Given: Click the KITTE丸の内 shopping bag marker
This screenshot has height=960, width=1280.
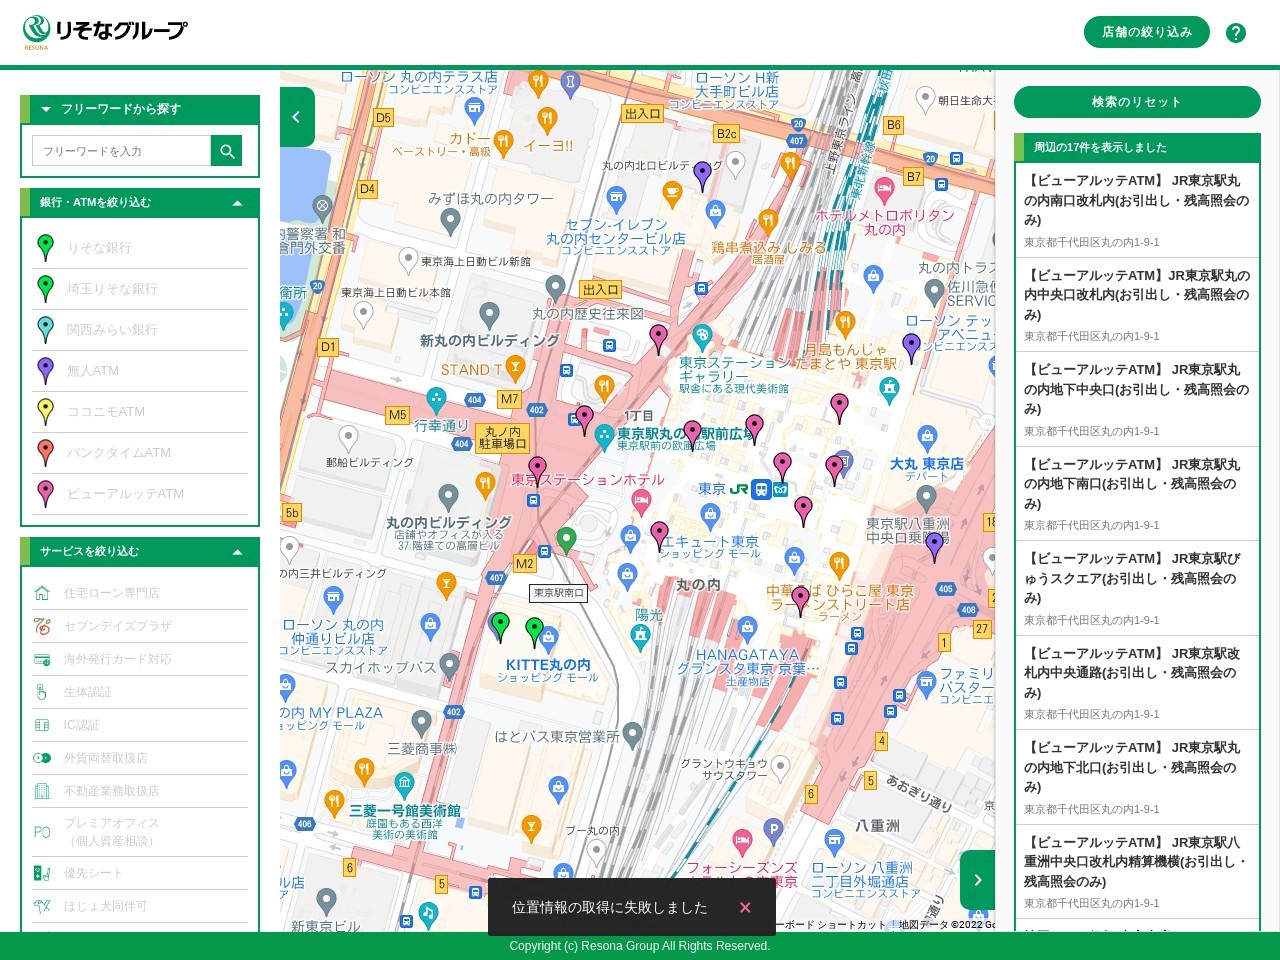Looking at the screenshot, I should click(x=548, y=638).
